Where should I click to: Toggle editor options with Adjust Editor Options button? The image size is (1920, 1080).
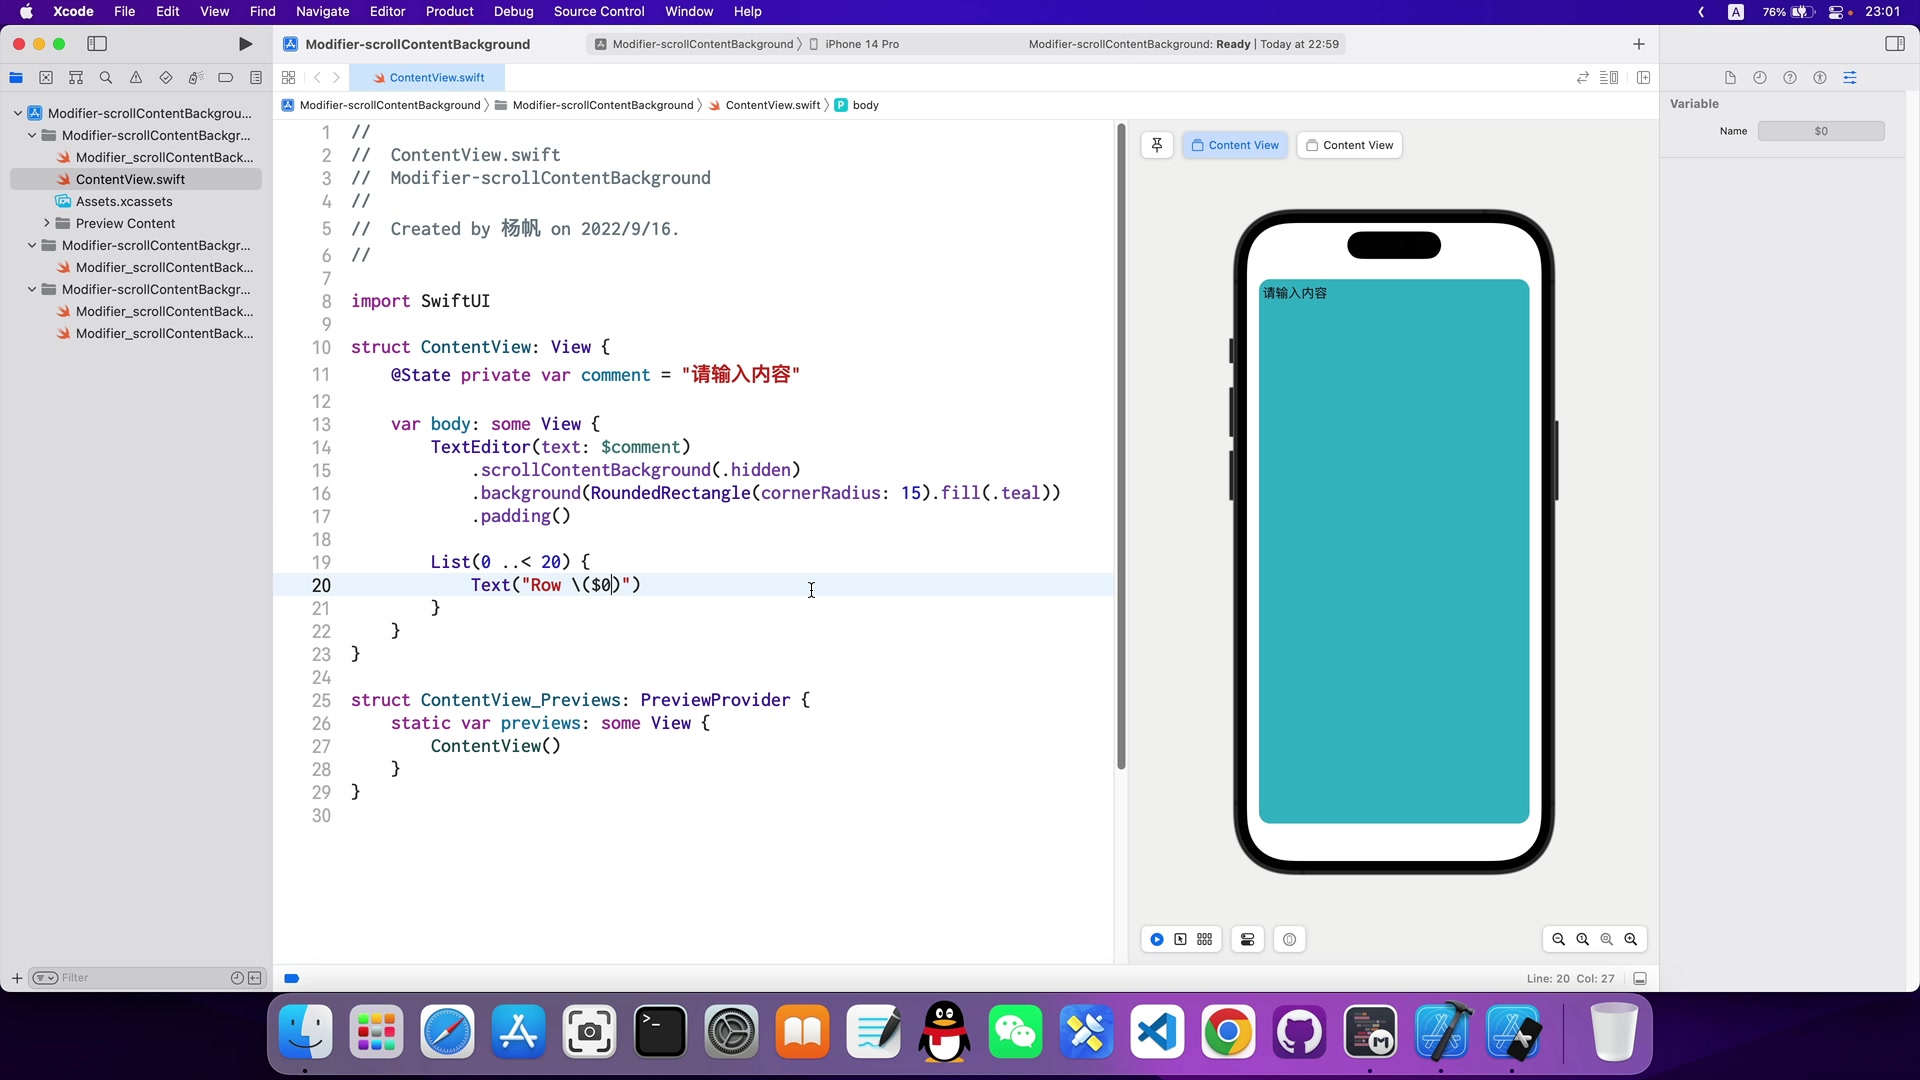[x=1609, y=78]
